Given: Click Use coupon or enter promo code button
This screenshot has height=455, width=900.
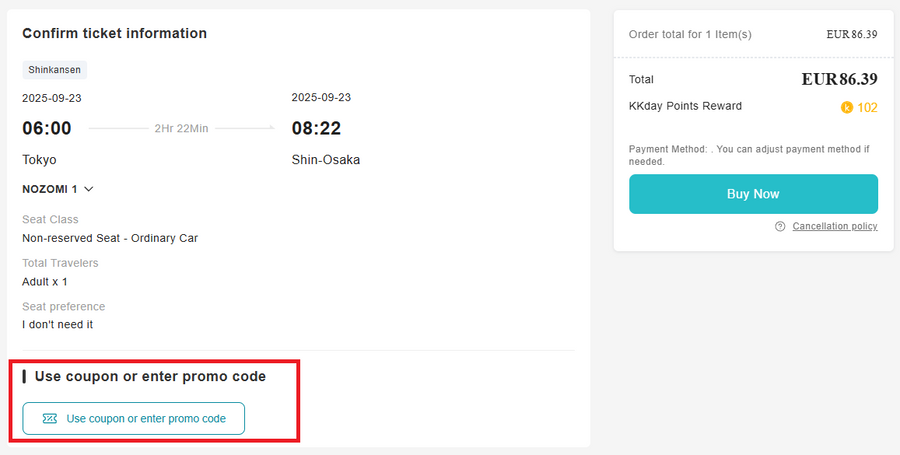Looking at the screenshot, I should click(133, 419).
